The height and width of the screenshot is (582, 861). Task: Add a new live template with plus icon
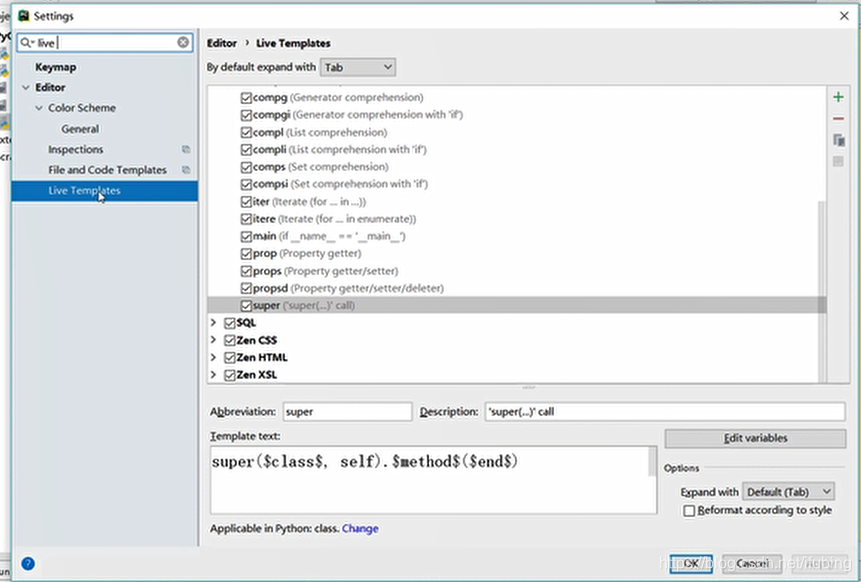[x=838, y=97]
